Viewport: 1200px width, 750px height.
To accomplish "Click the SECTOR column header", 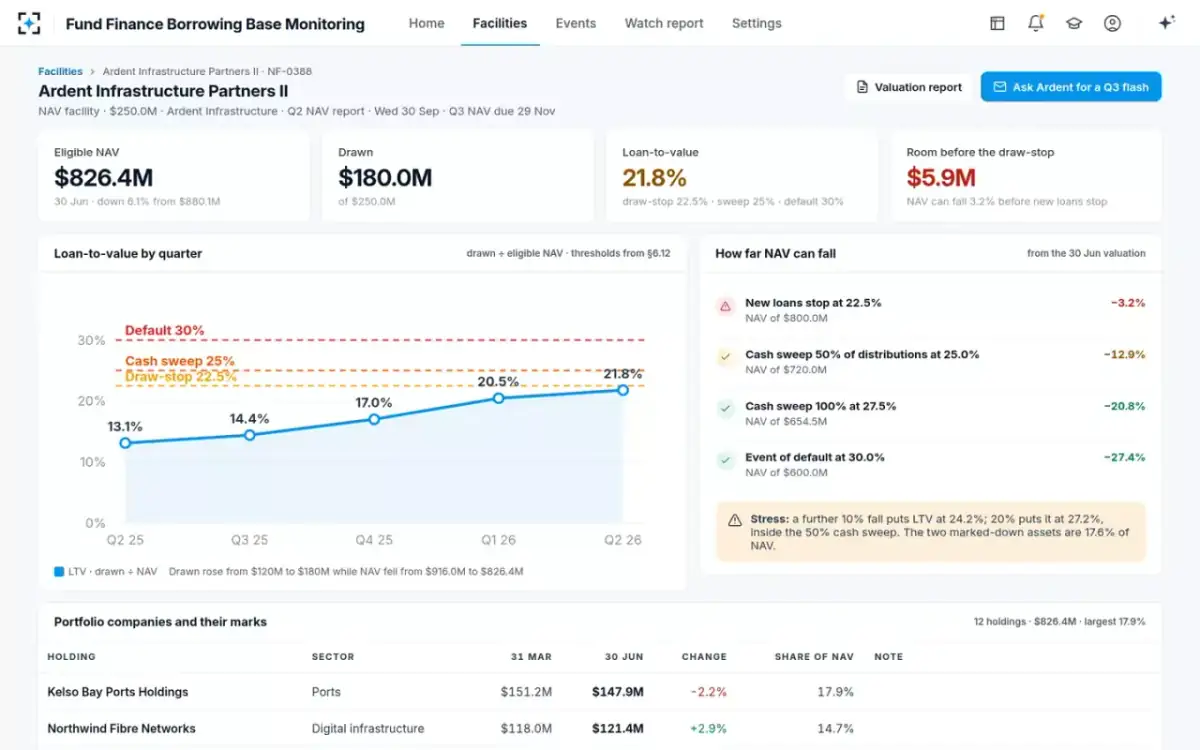I will click(x=333, y=657).
